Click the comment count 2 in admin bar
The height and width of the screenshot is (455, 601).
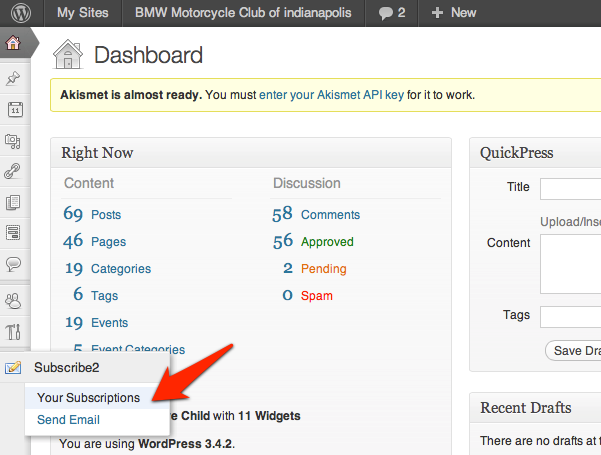click(x=401, y=13)
